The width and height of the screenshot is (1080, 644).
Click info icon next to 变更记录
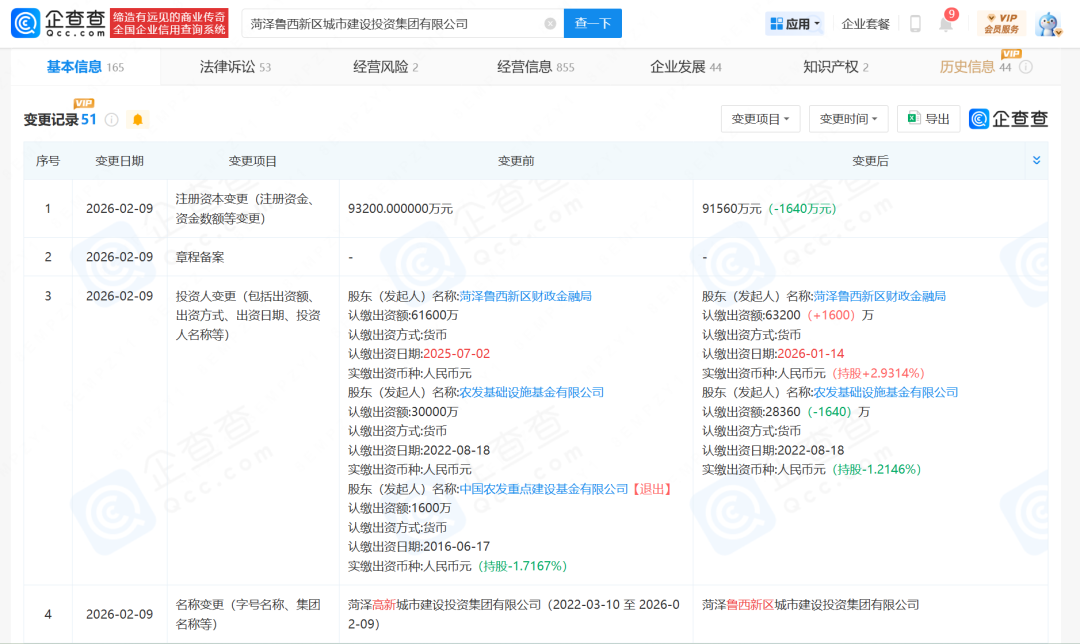click(x=111, y=120)
